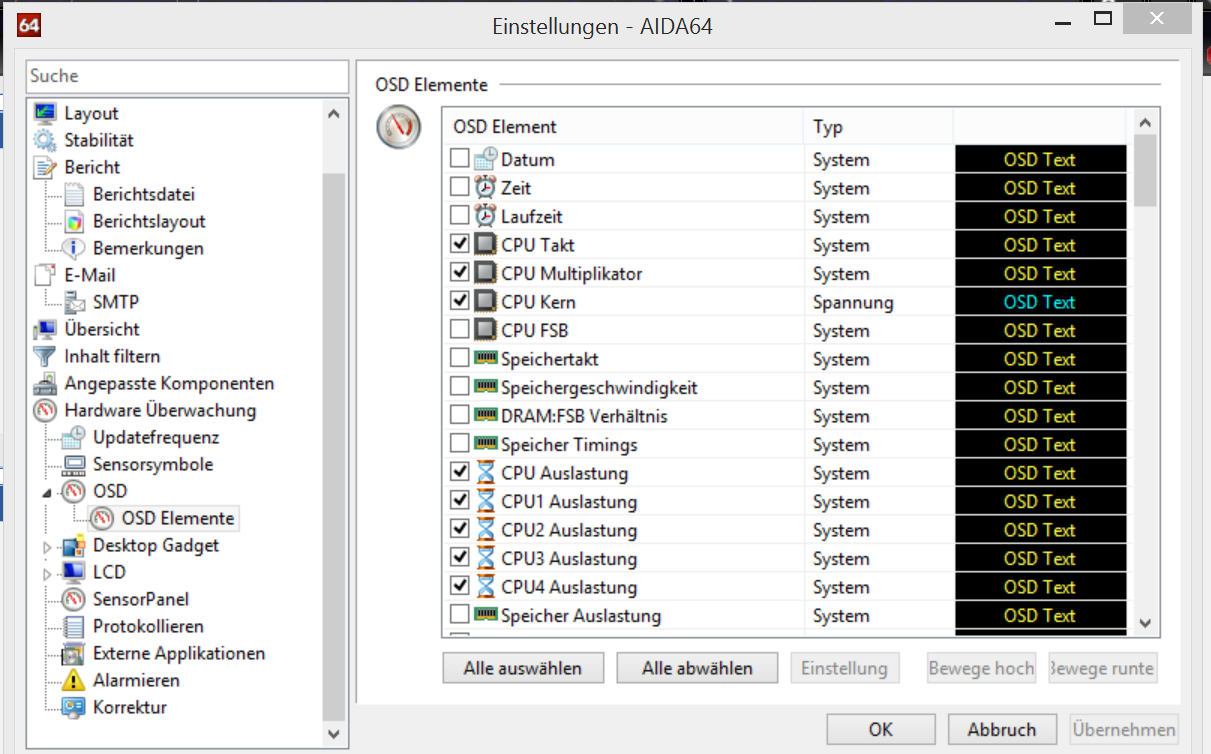Click the Bemerkungen info bubble icon
Screen dimensions: 1211x754
coord(74,248)
